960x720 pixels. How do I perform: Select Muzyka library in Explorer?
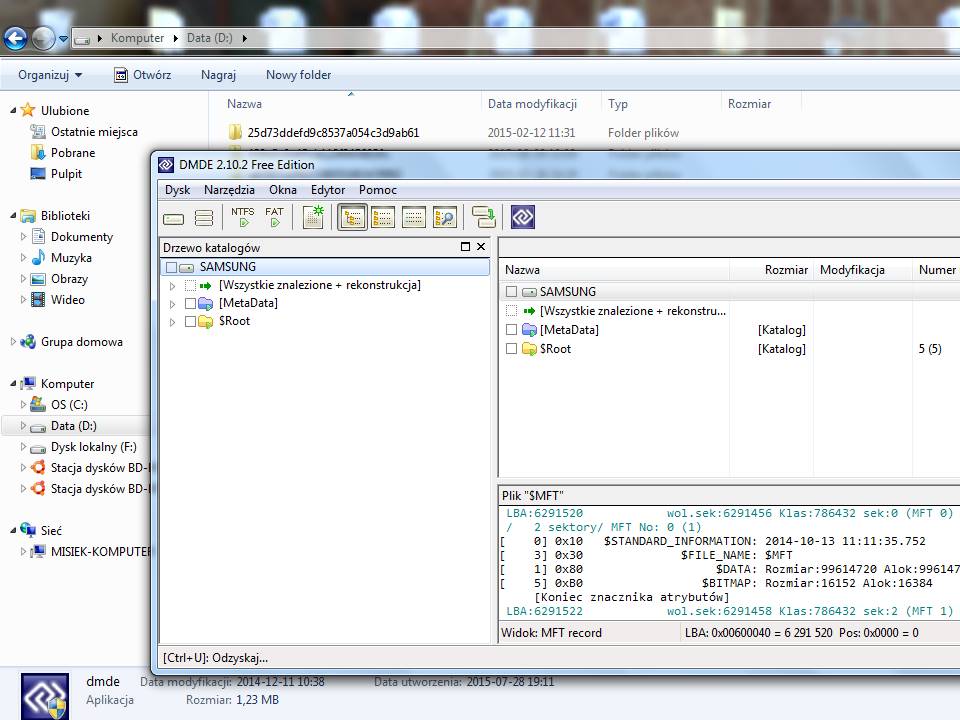71,258
